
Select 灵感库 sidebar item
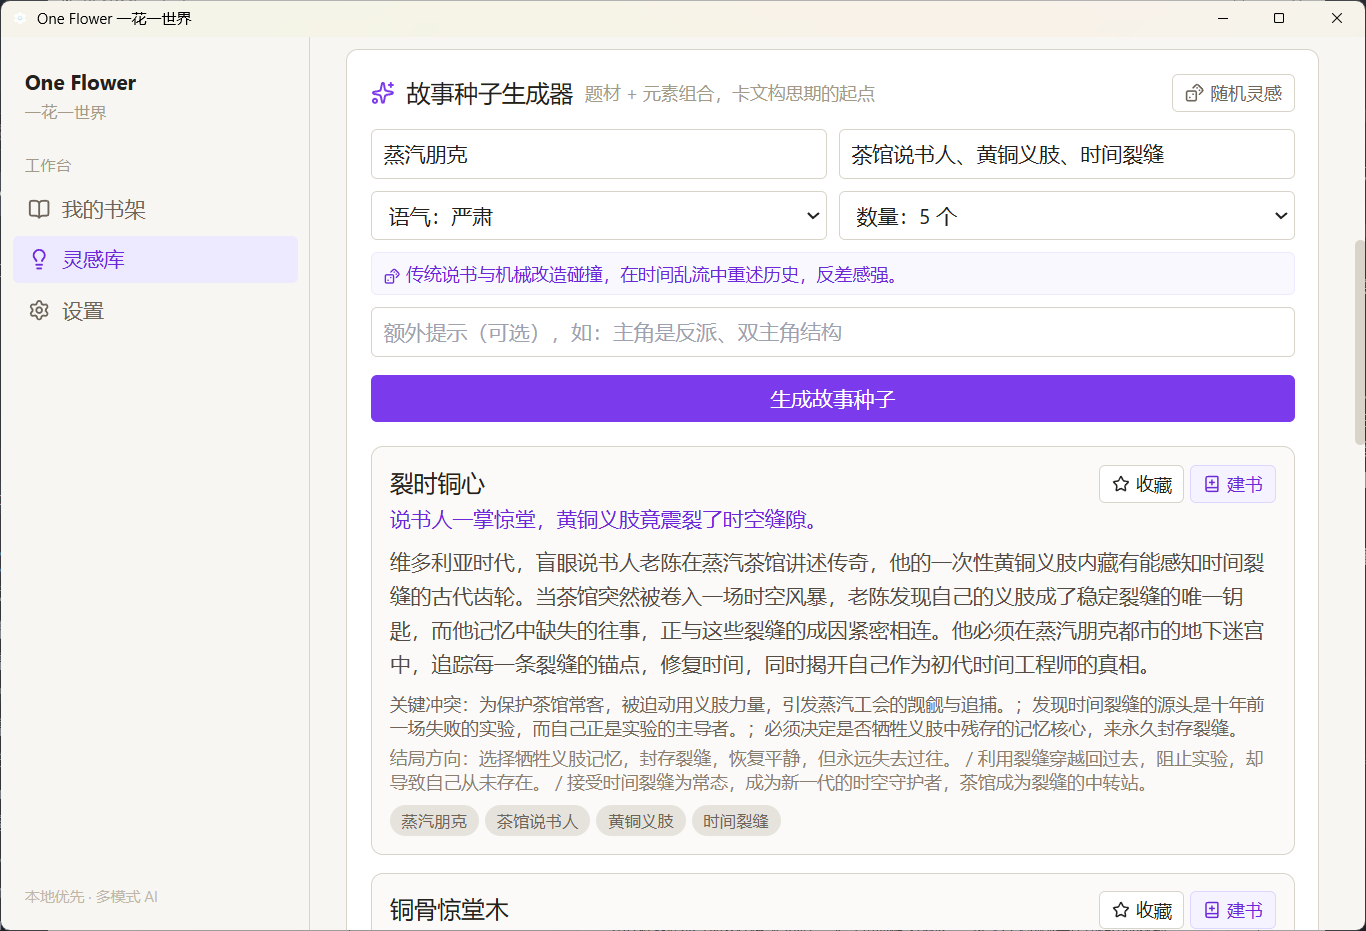coord(155,260)
